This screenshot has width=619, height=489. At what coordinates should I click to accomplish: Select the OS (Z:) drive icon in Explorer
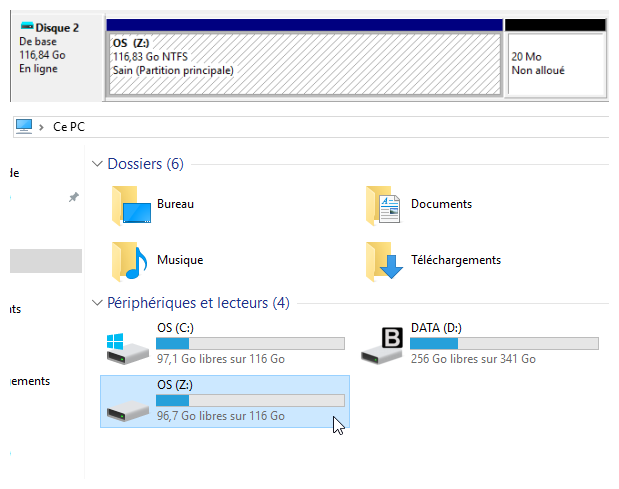pyautogui.click(x=128, y=411)
